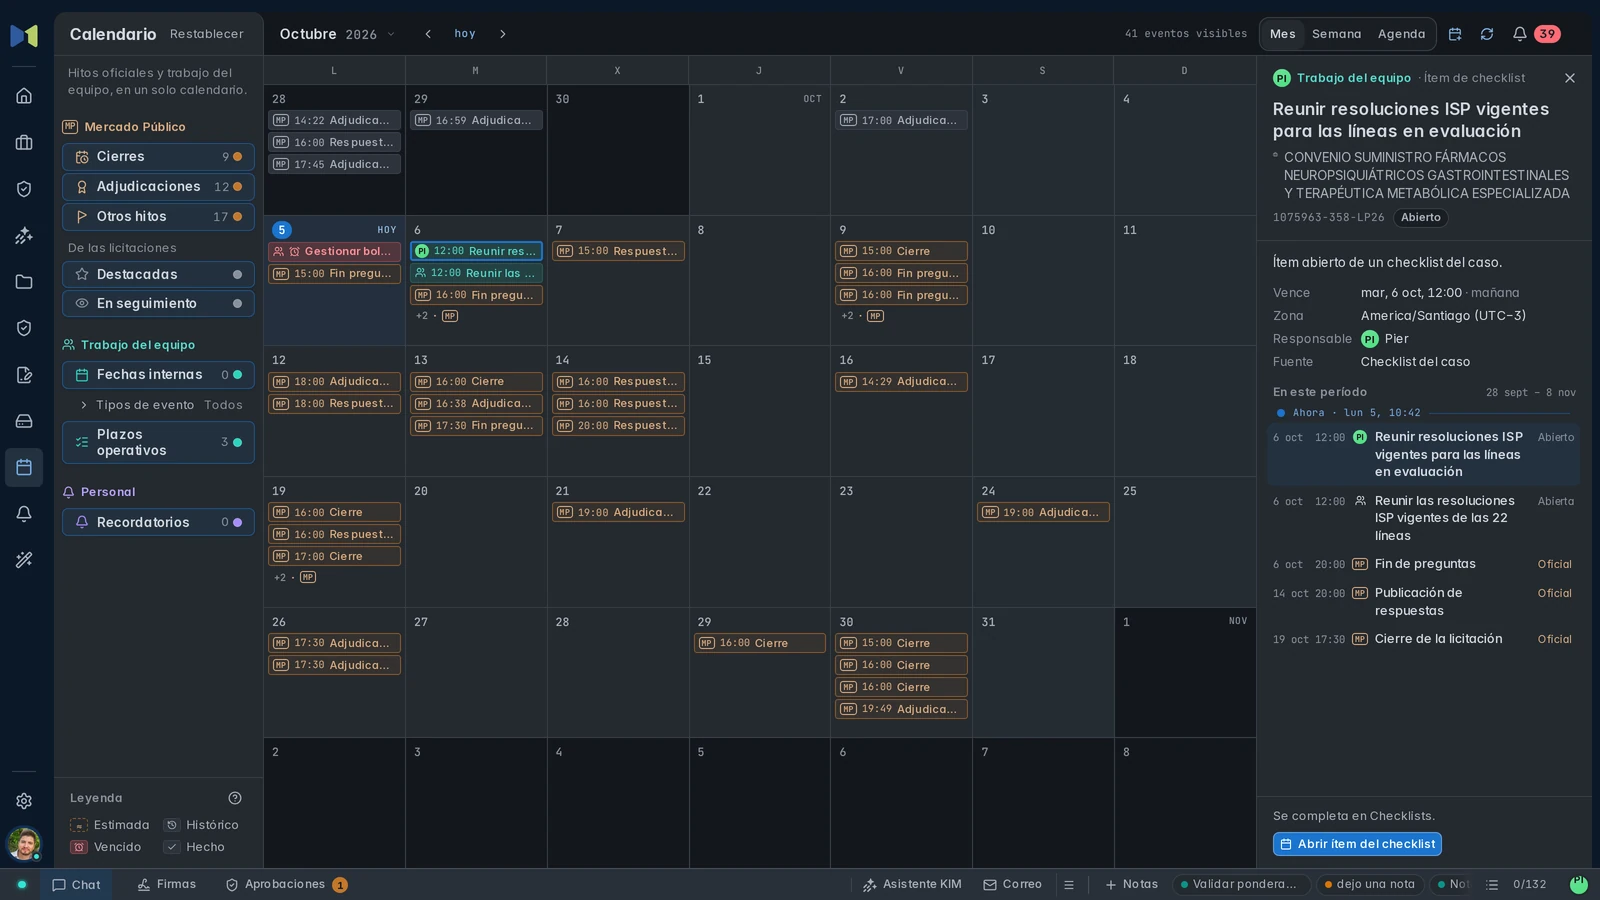1600x900 pixels.
Task: Toggle the Adjudicaciones event filter
Action: [x=158, y=187]
